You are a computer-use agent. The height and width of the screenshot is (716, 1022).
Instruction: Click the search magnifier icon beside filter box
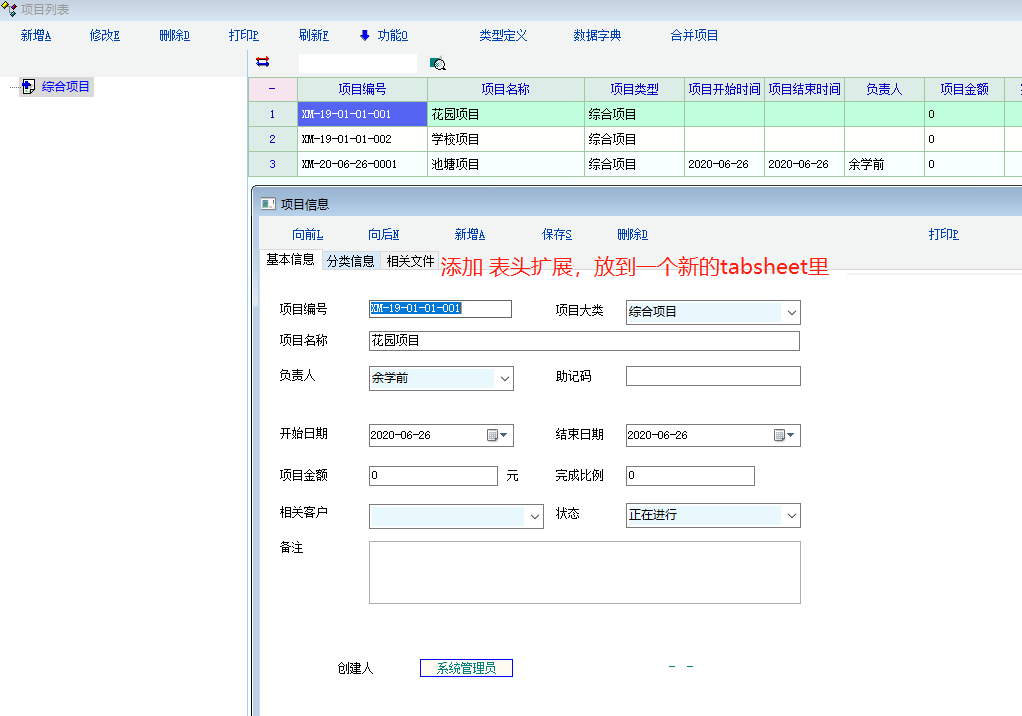tap(437, 63)
